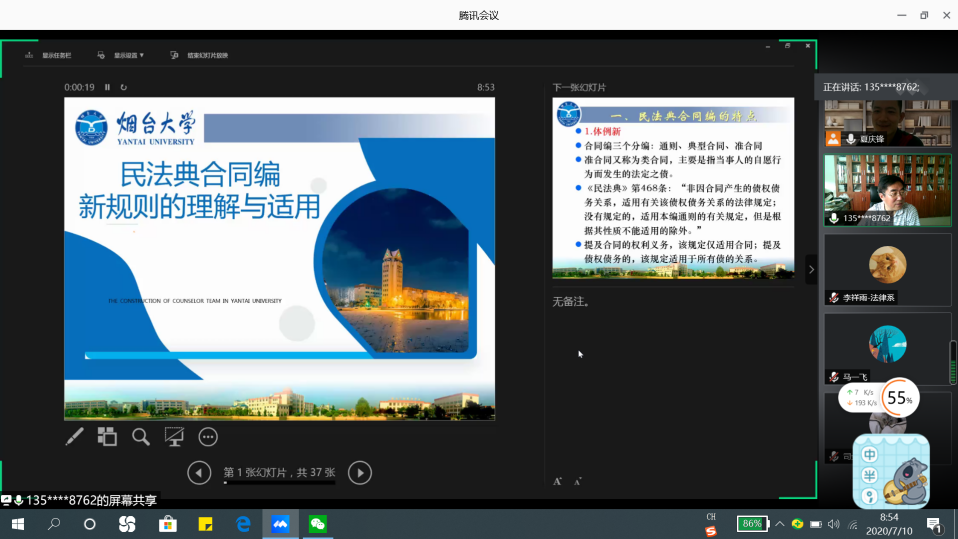Open more slideshow options ellipsis
Screen dimensions: 958x539
(208, 437)
